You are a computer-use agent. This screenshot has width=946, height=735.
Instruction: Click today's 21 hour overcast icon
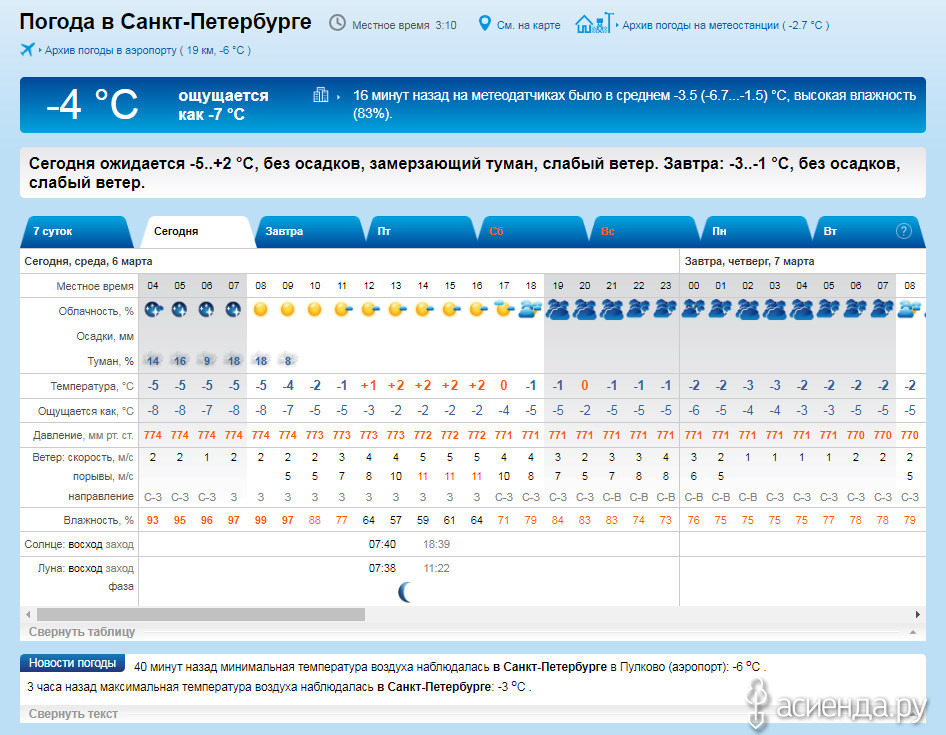pos(612,310)
